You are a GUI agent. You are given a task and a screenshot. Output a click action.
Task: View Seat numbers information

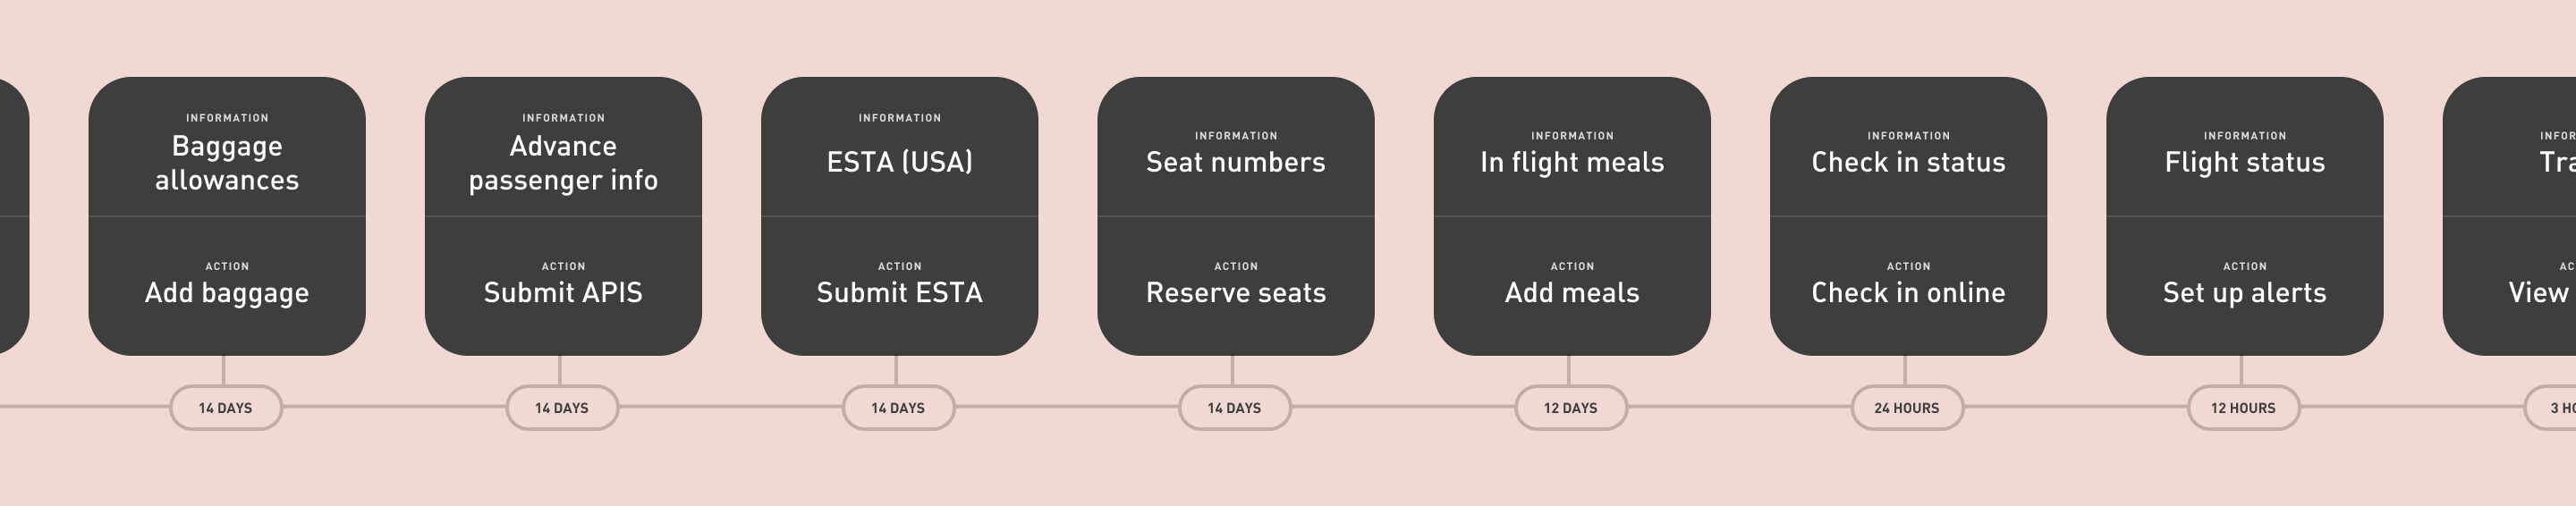[x=1235, y=162]
